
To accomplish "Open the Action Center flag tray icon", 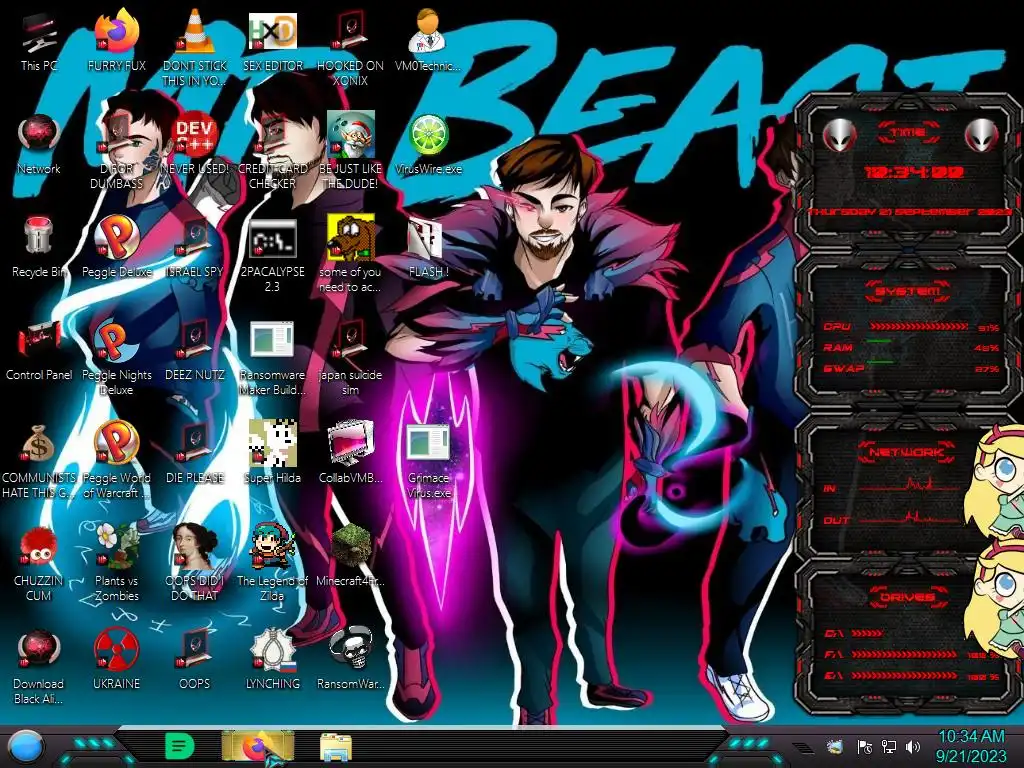I will pos(864,747).
